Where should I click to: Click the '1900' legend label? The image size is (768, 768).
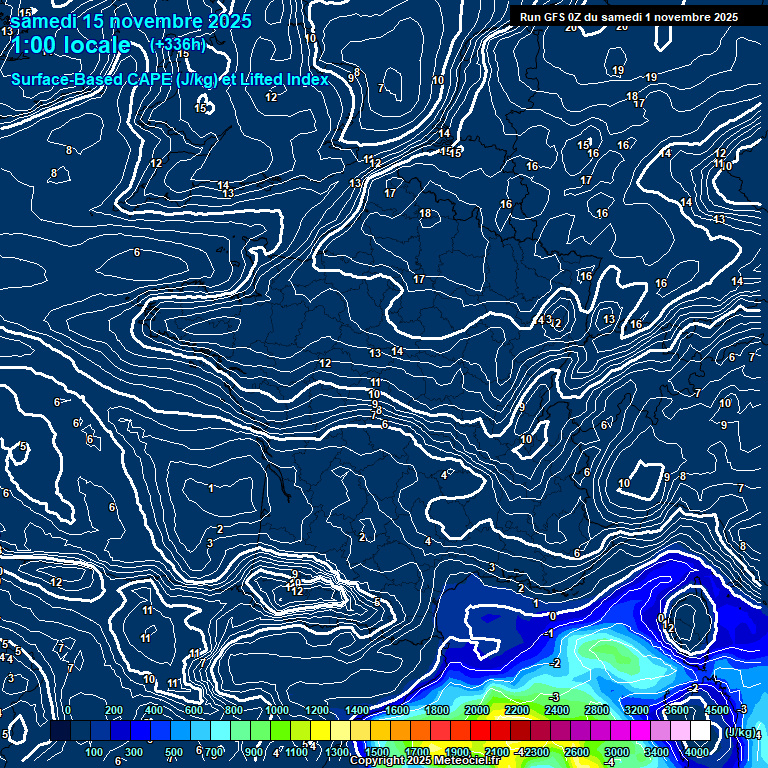coord(457,752)
